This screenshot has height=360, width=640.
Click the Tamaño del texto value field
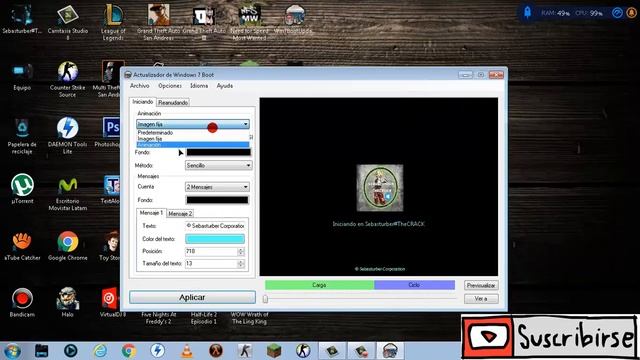[211, 264]
